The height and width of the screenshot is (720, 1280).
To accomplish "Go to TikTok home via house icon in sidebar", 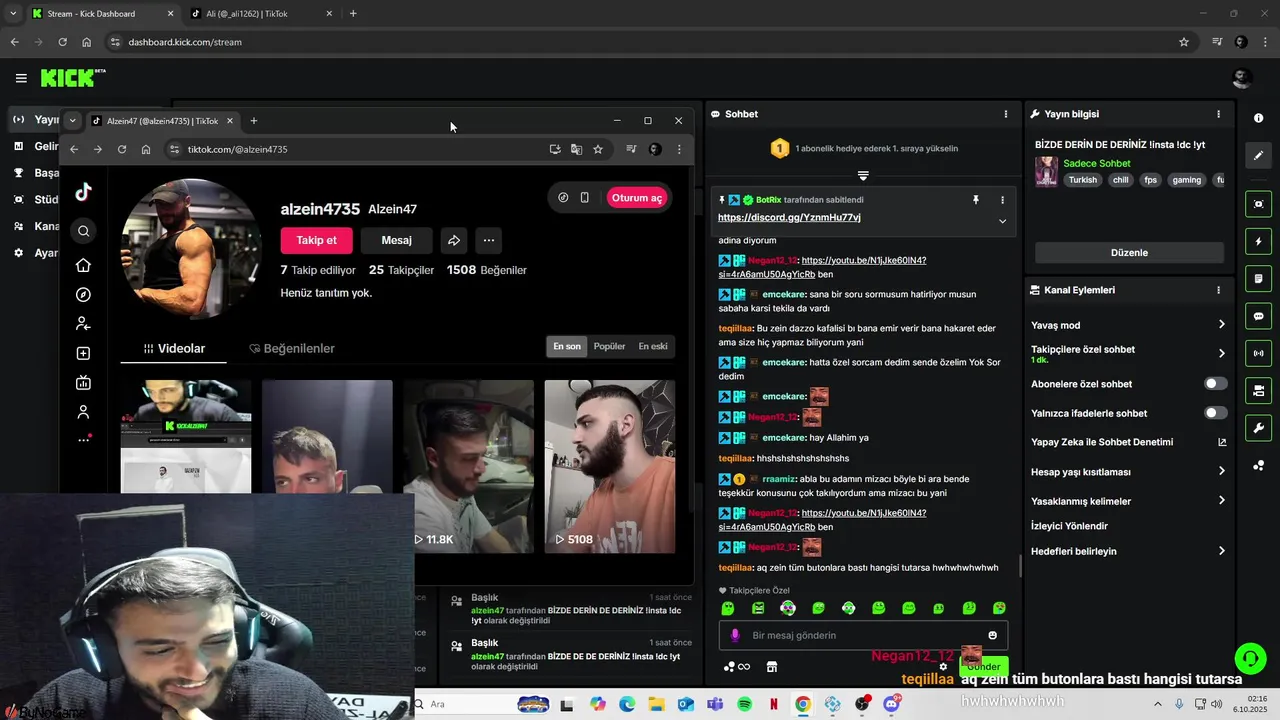I will click(83, 265).
